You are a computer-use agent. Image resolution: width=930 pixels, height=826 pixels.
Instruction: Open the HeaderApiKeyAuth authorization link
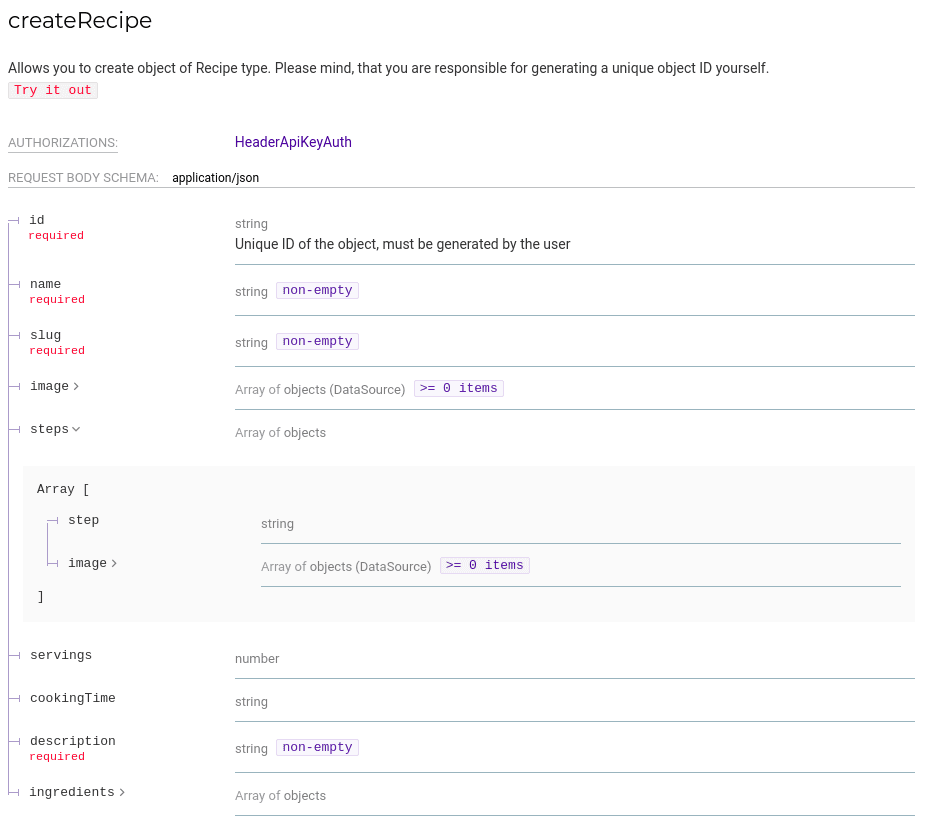(293, 142)
